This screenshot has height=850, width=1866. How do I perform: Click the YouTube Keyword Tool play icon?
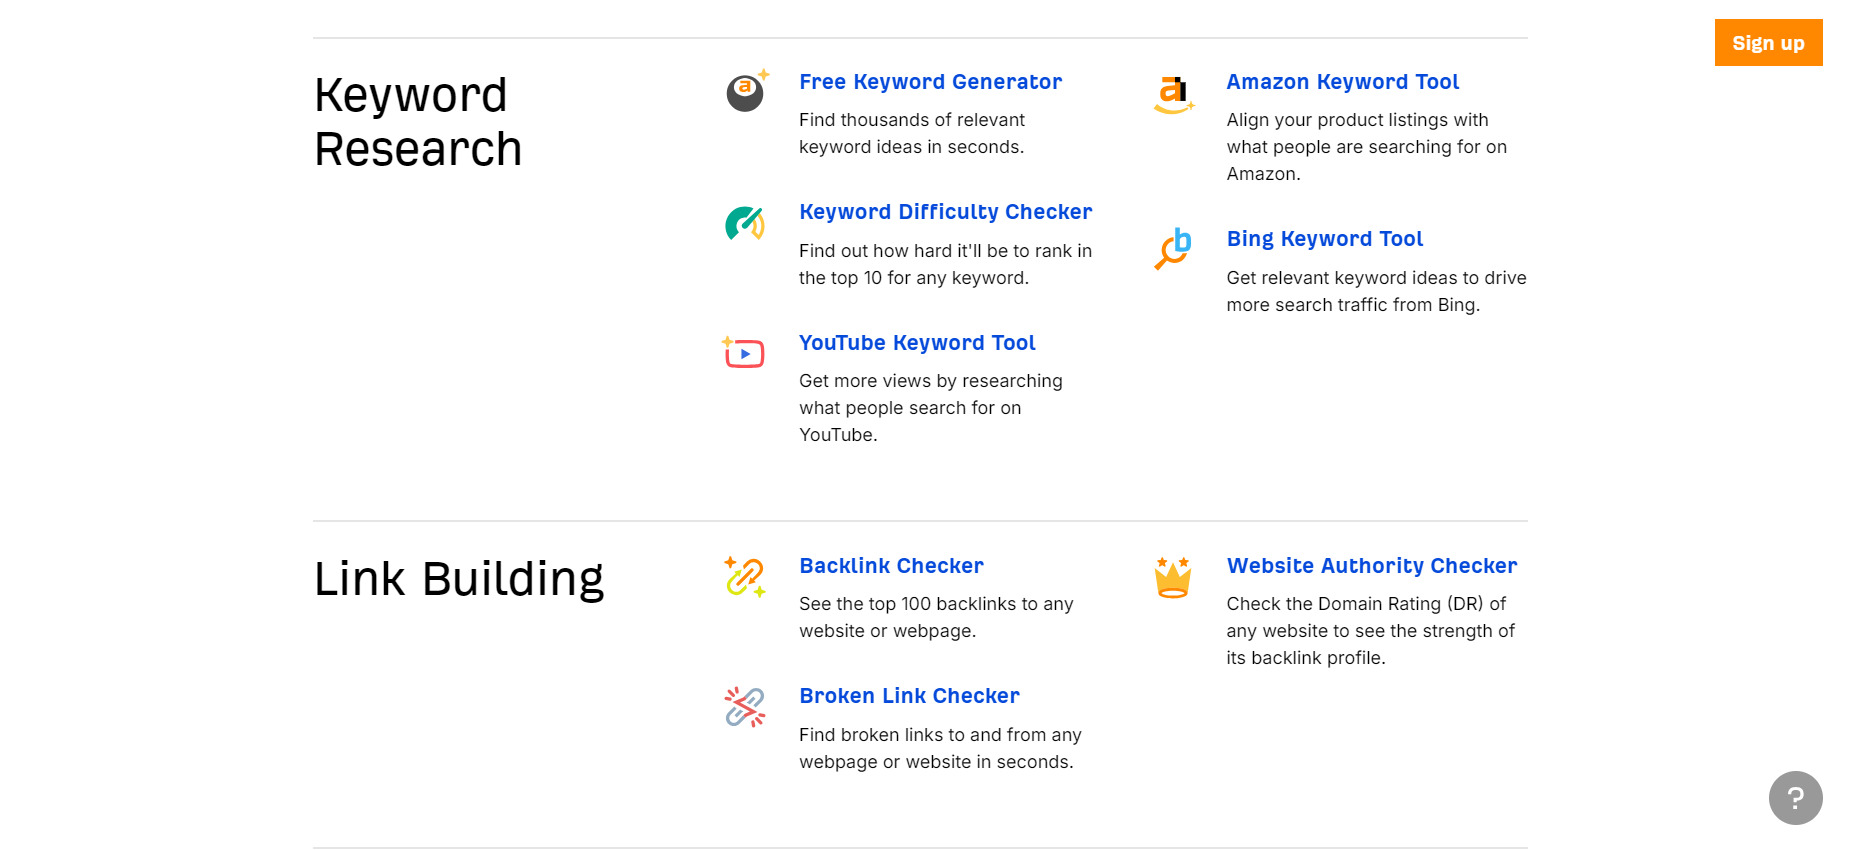[743, 352]
